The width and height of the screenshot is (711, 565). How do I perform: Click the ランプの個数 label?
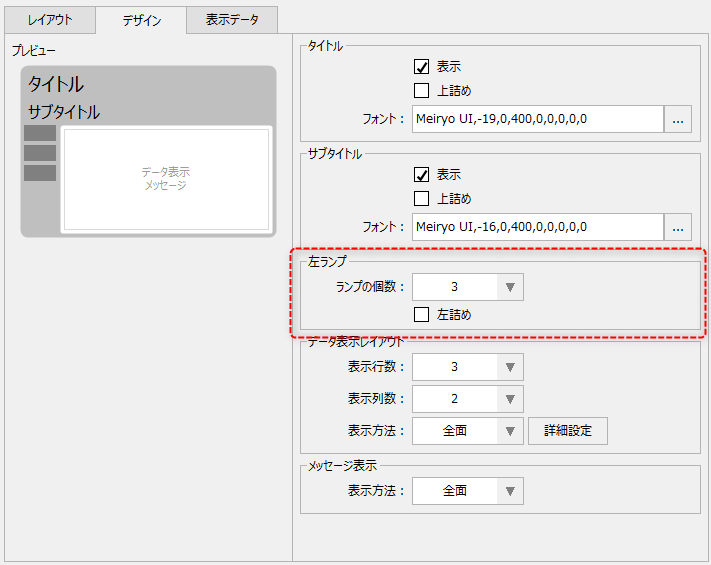tap(370, 287)
